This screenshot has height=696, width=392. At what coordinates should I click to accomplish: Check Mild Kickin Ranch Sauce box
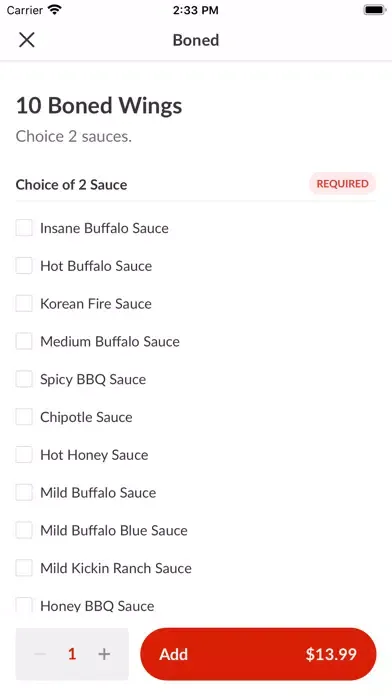click(x=24, y=567)
